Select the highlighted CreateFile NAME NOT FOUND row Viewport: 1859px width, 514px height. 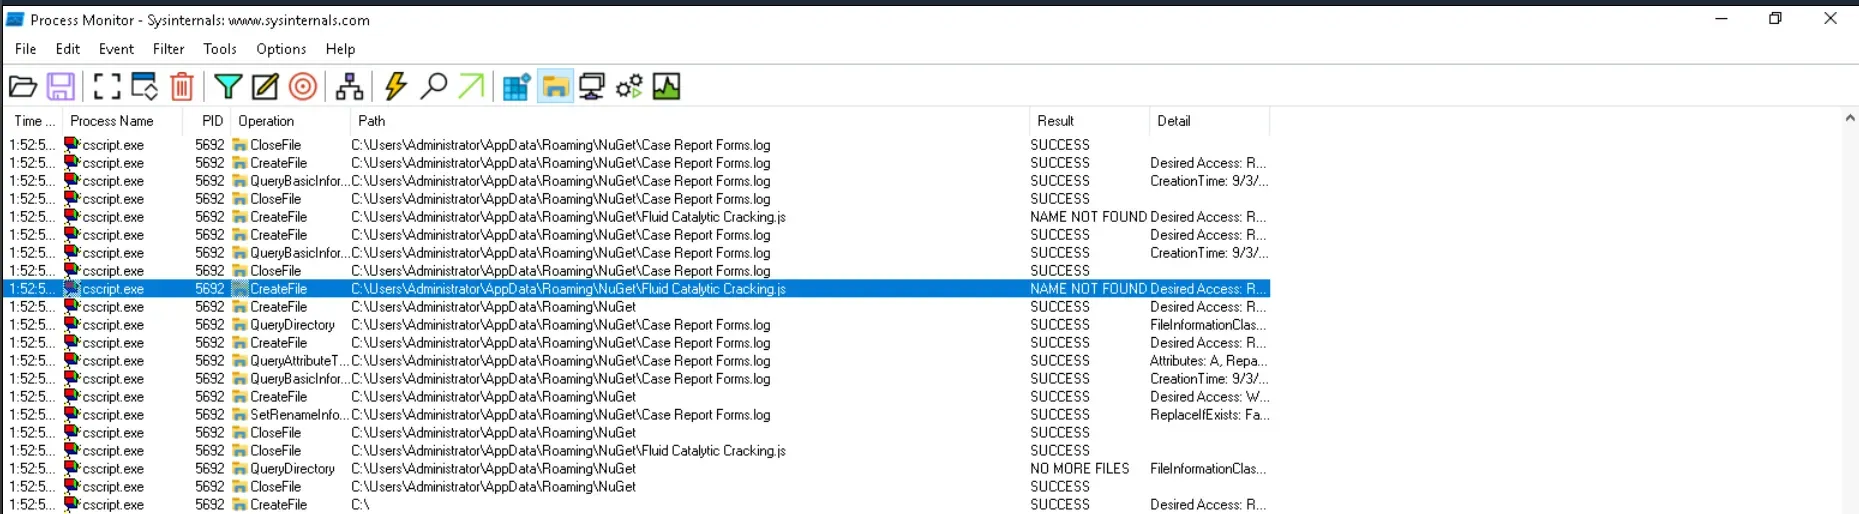tap(638, 289)
